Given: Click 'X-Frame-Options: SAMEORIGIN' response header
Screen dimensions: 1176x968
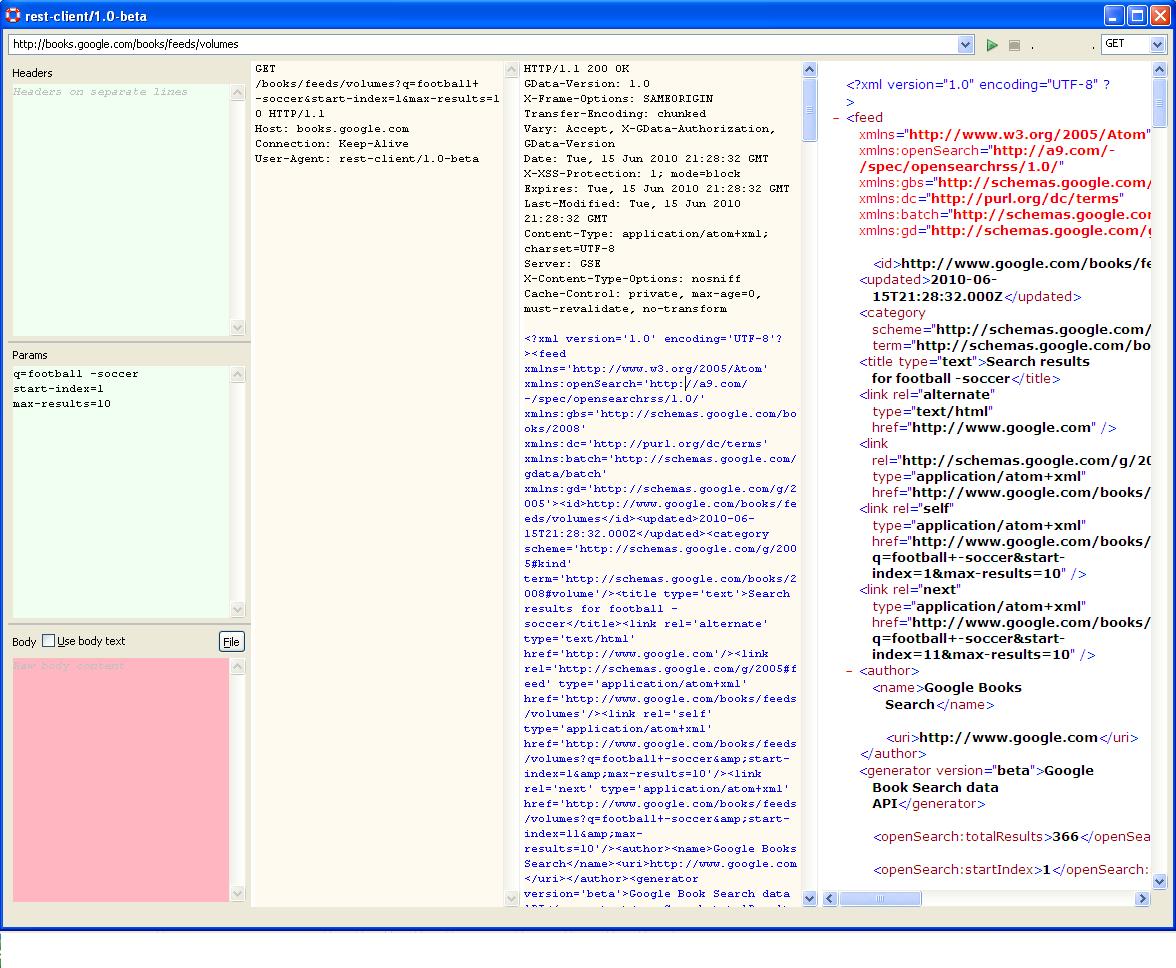Looking at the screenshot, I should click(618, 98).
